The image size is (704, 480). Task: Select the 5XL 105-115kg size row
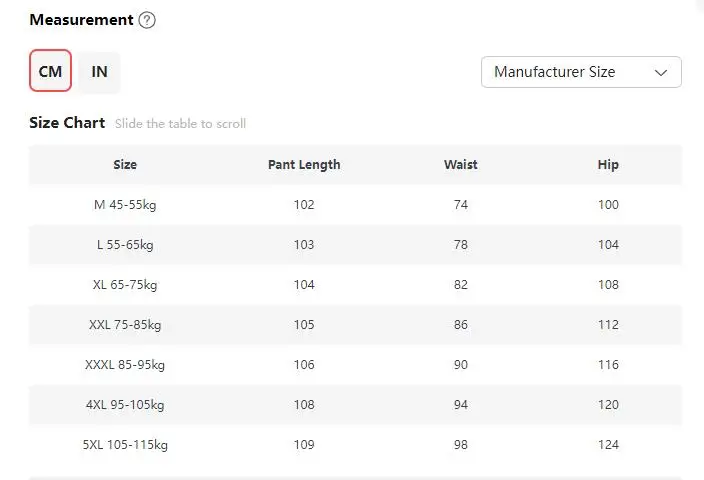coord(355,445)
